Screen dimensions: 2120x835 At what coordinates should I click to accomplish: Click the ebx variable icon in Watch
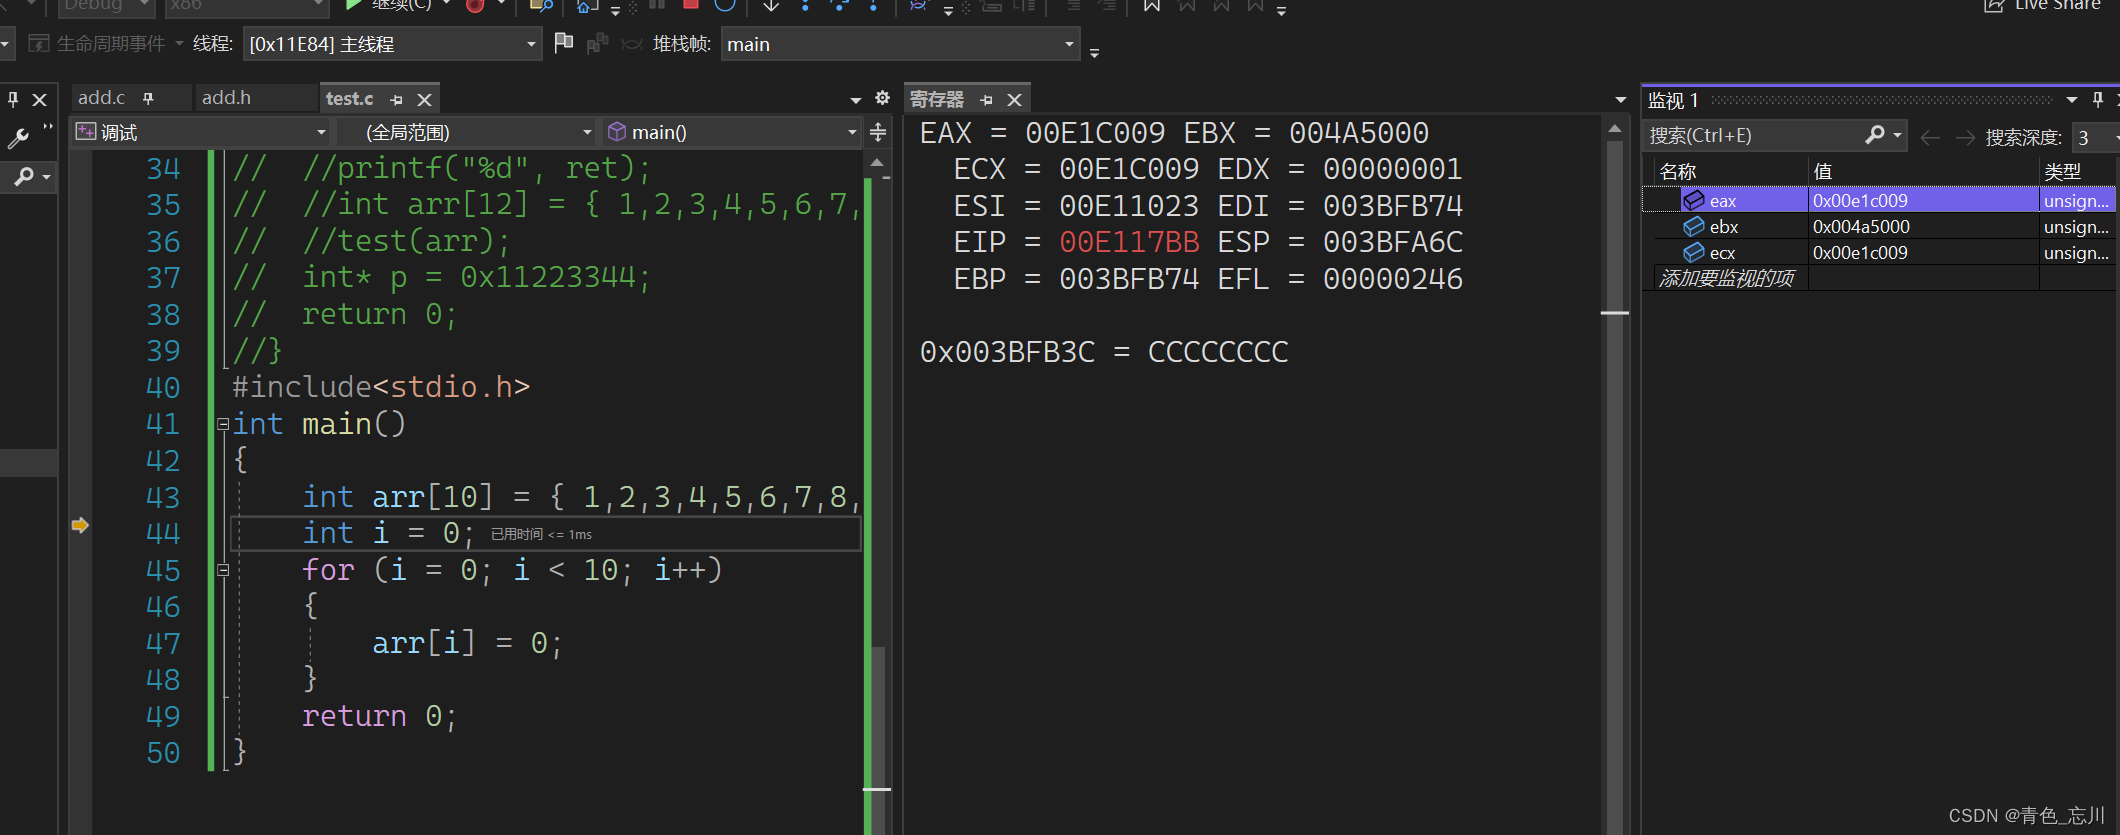(x=1694, y=227)
